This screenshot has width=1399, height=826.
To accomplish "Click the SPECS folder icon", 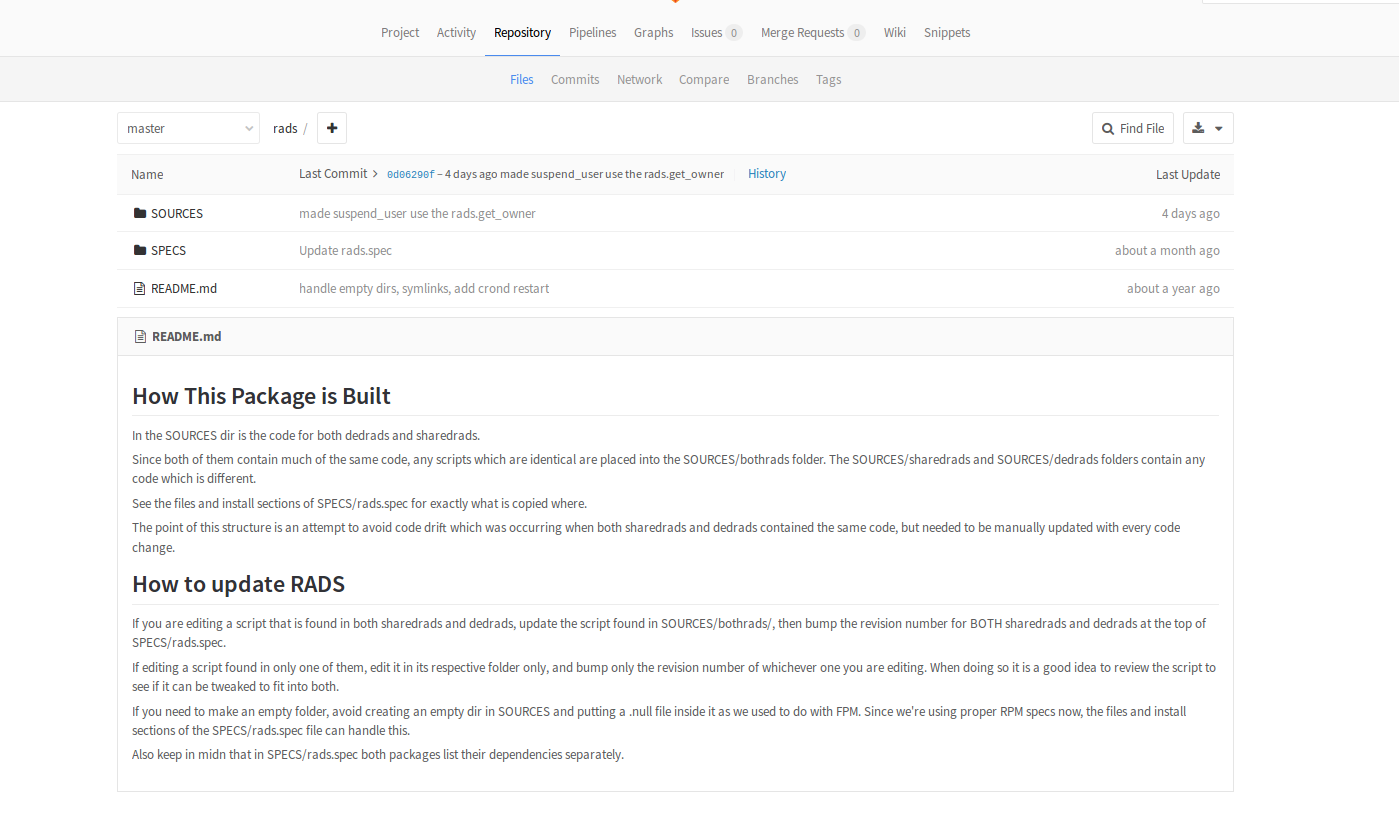I will 140,250.
